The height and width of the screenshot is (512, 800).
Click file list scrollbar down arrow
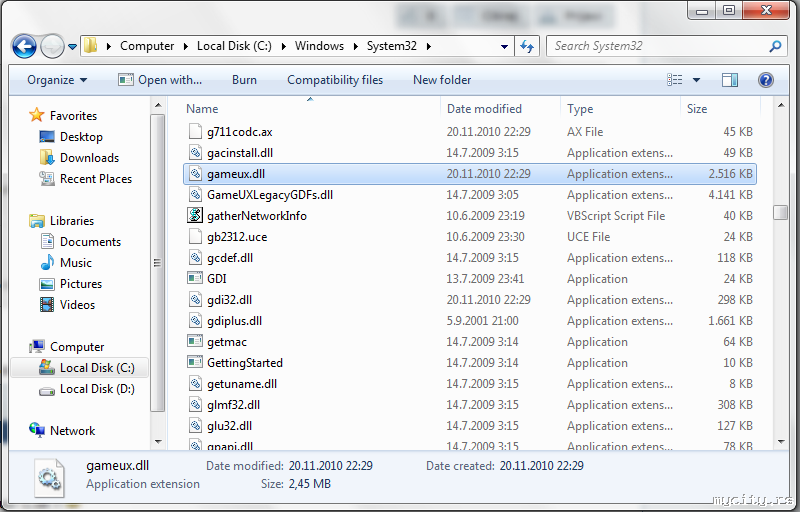[x=781, y=442]
